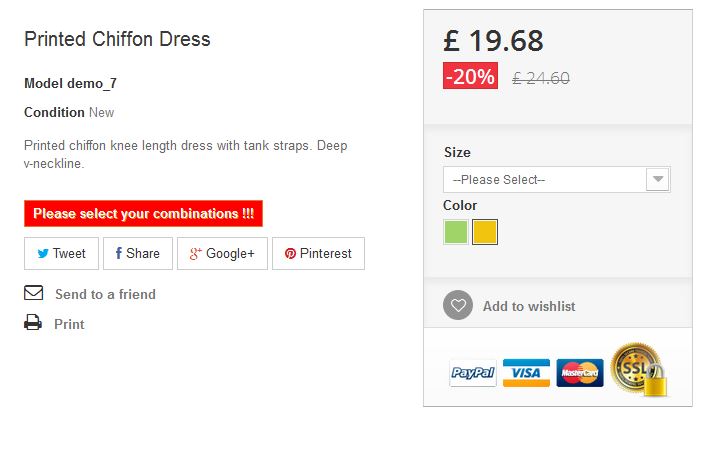Click the Google+ icon

(196, 254)
